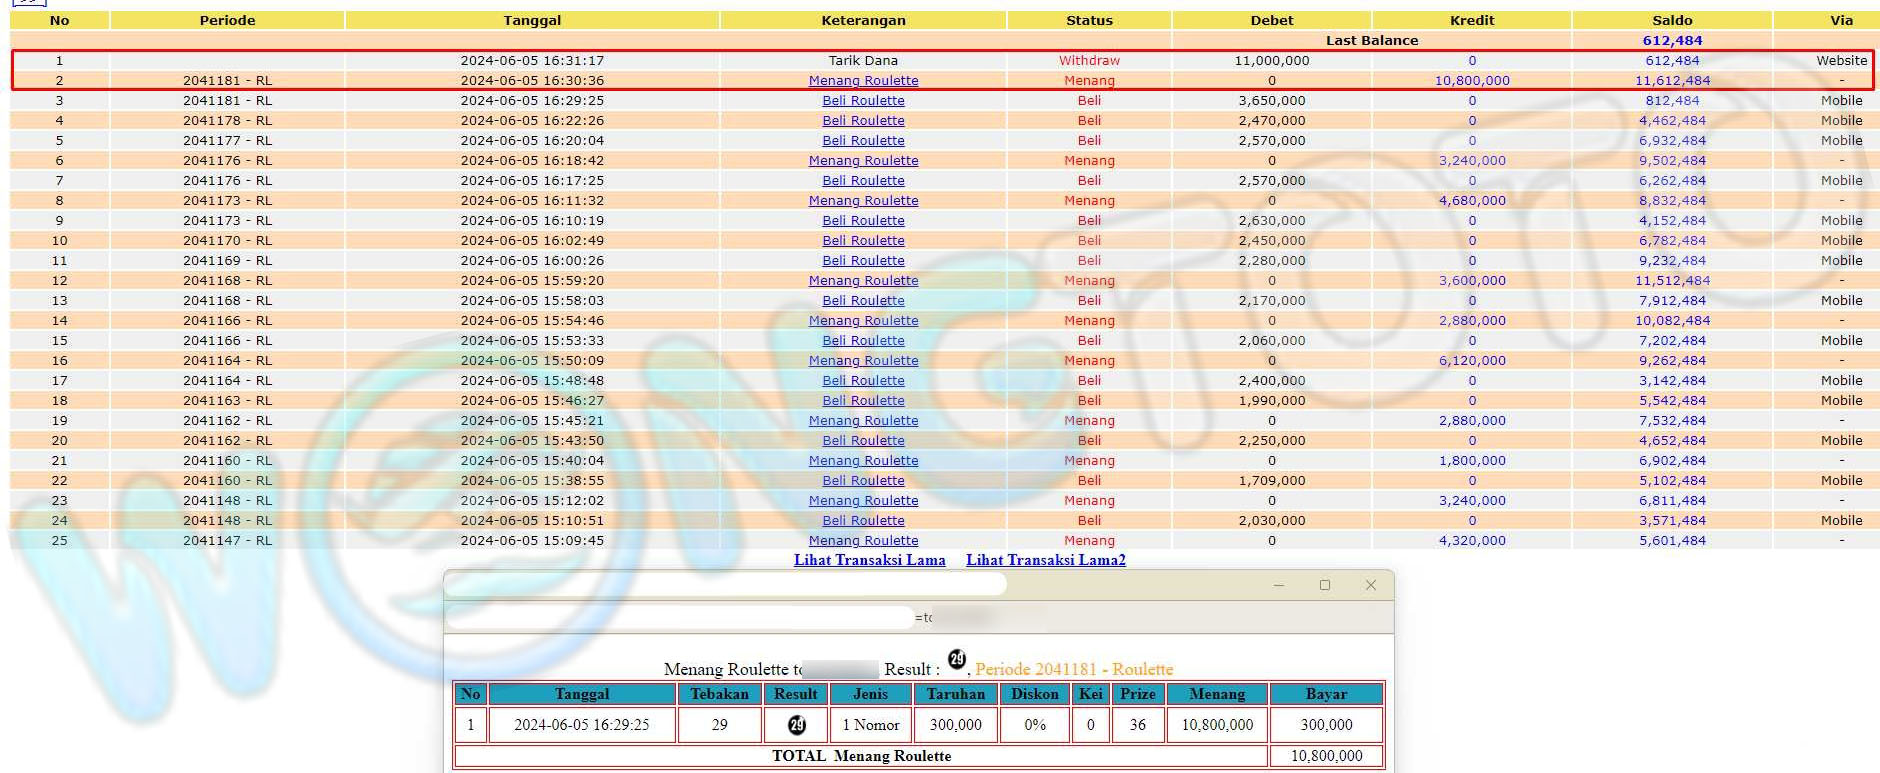
Task: Click the 29 result ball in popup heading
Action: point(957,659)
